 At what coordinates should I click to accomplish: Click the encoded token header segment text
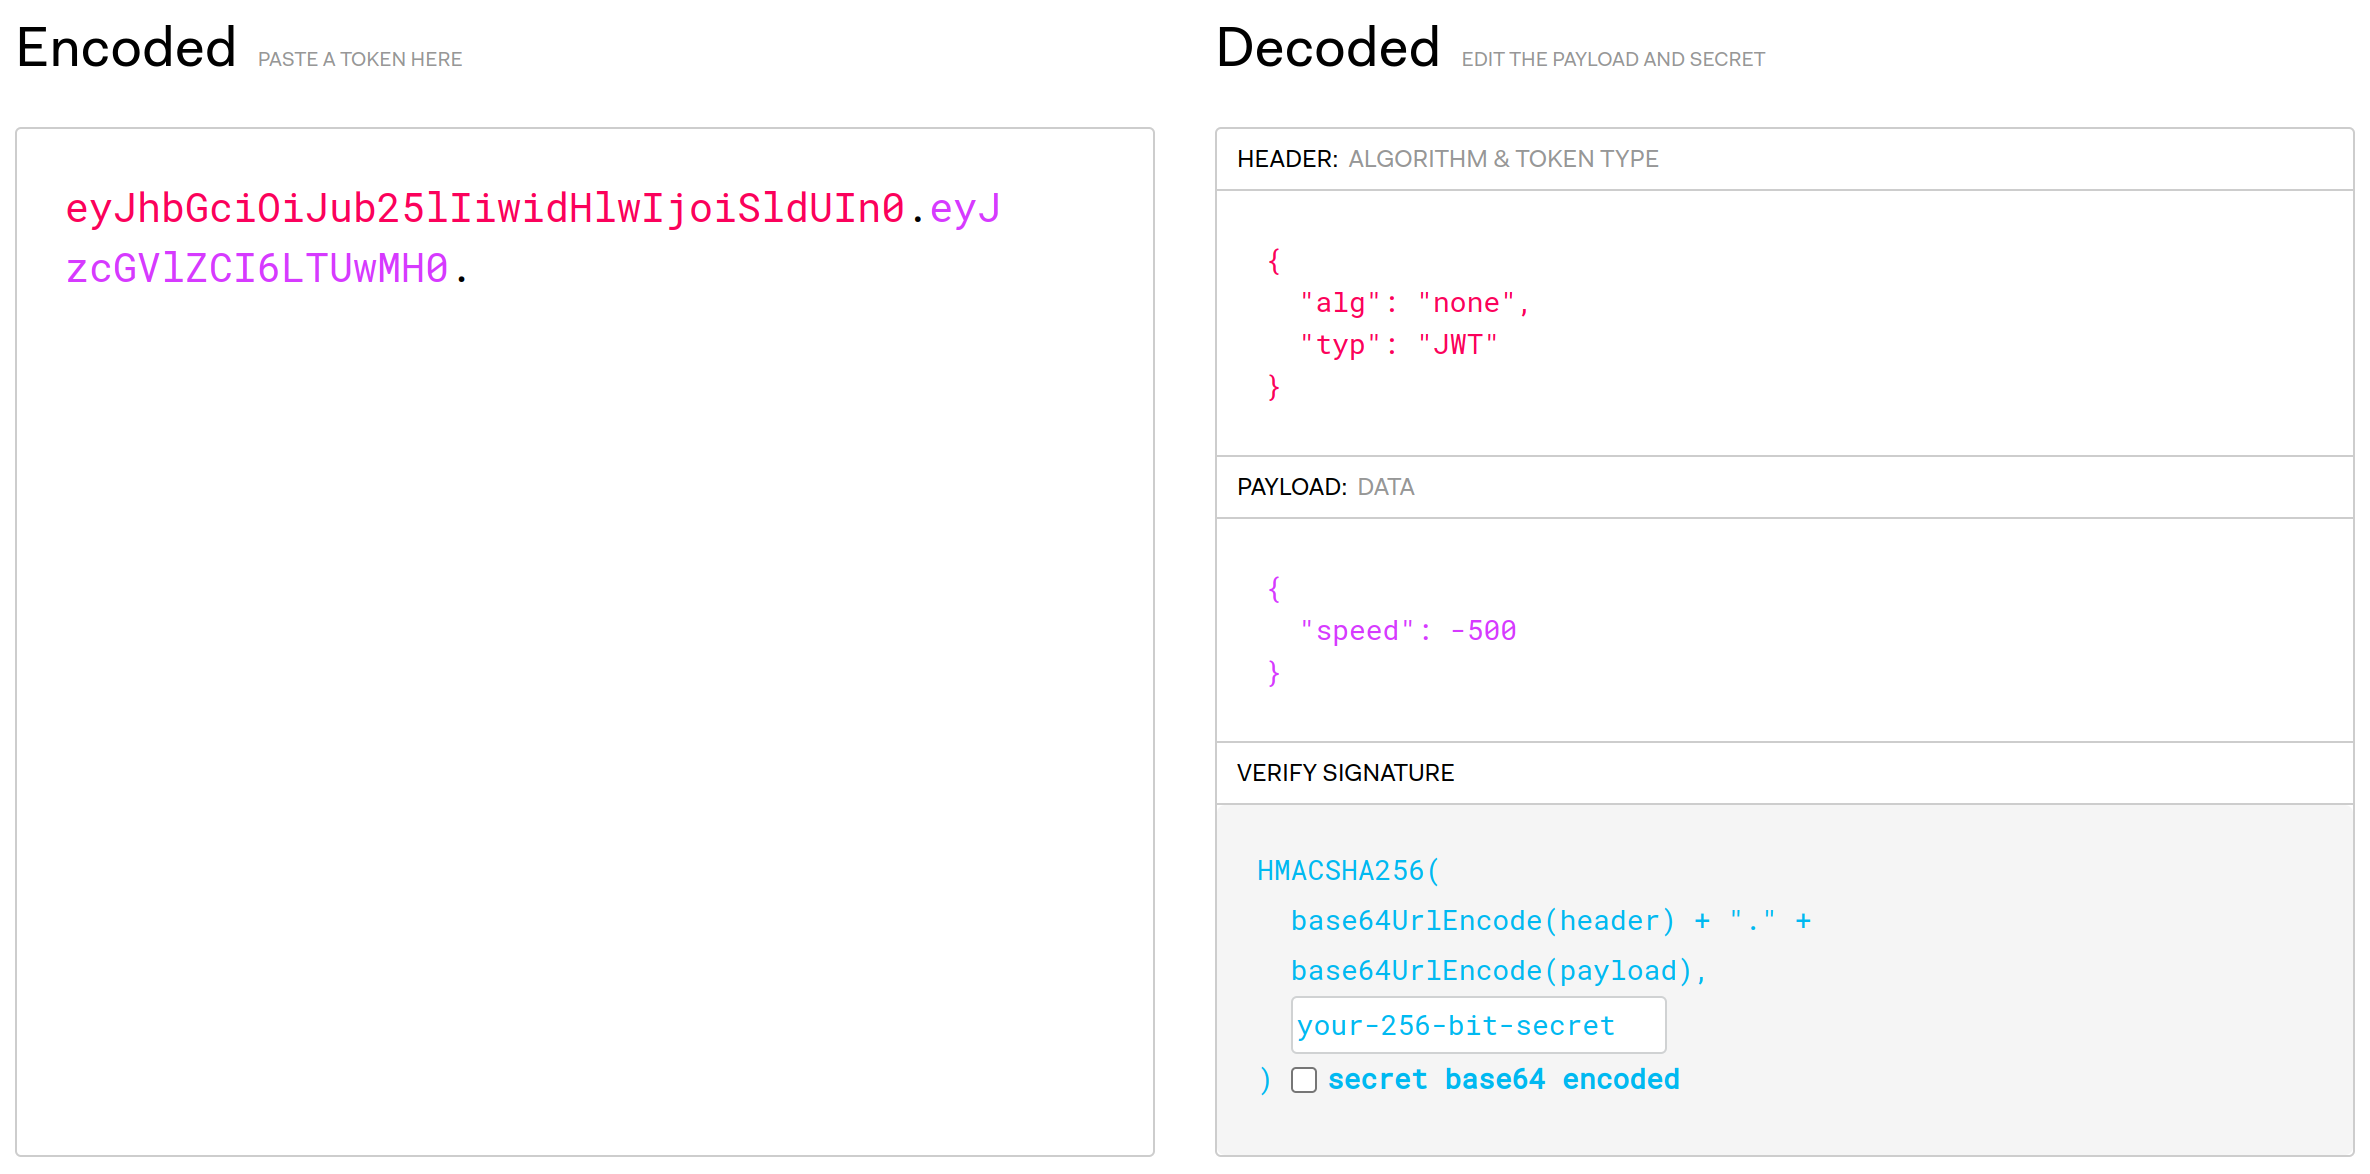point(485,209)
